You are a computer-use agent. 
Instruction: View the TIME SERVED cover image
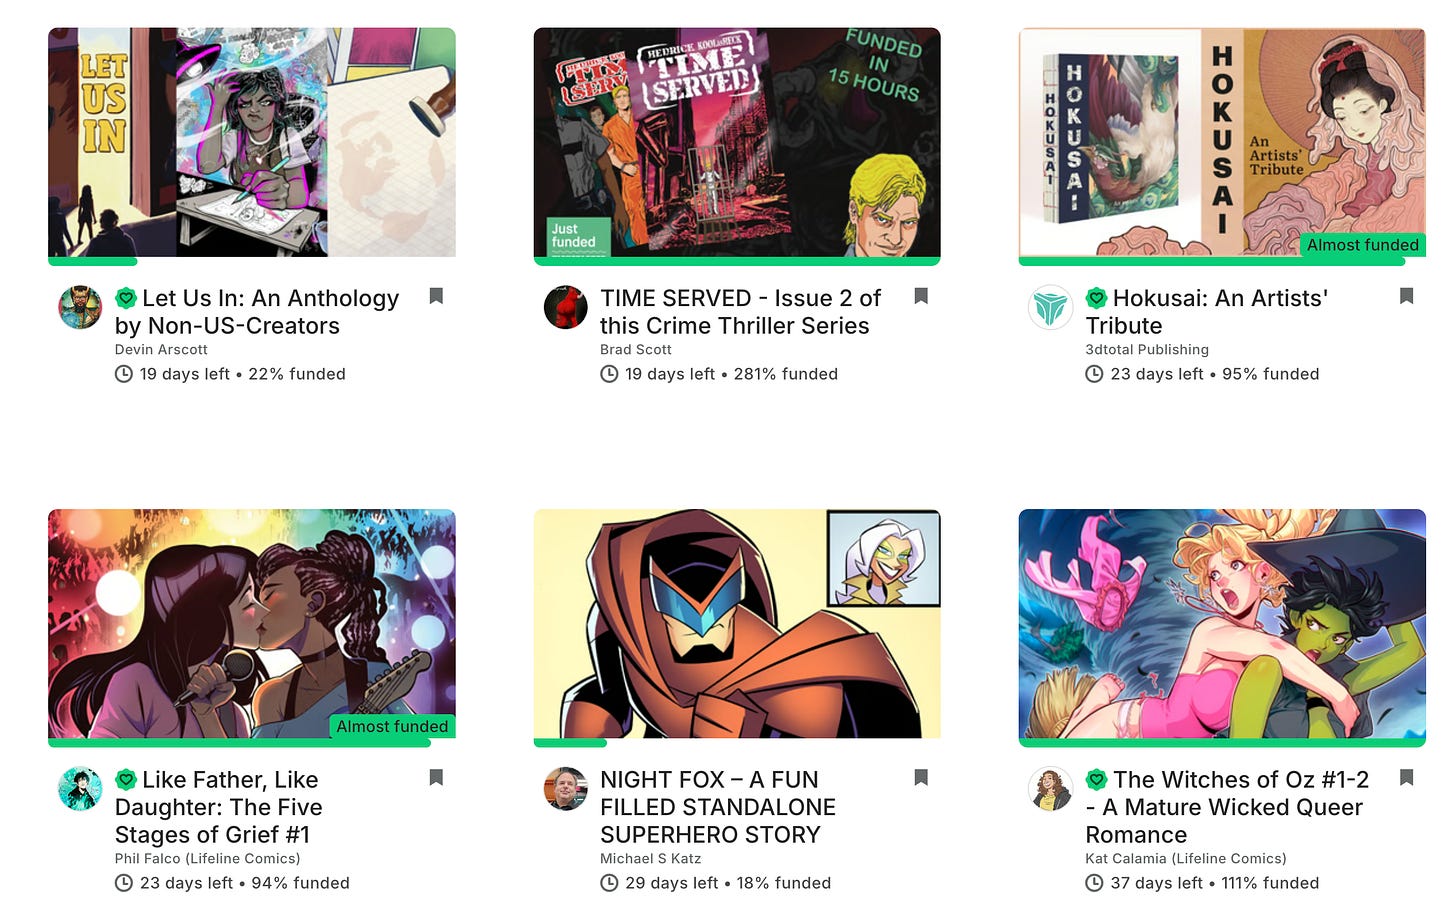tap(737, 142)
